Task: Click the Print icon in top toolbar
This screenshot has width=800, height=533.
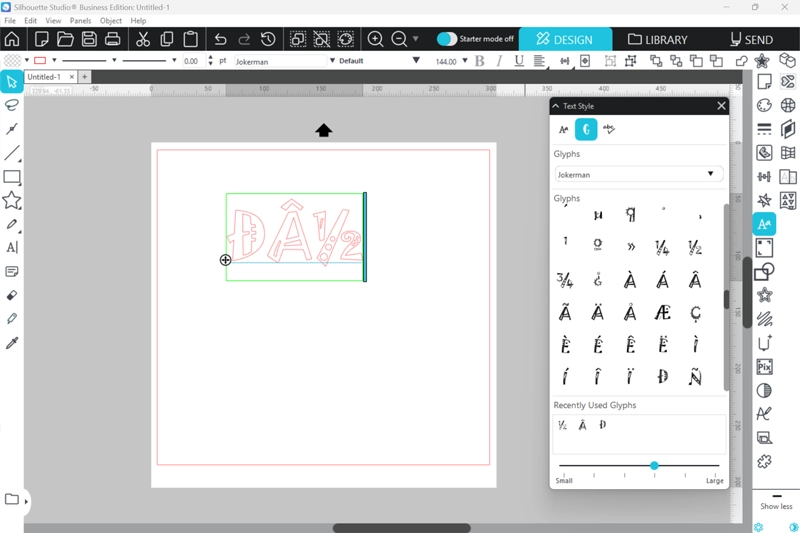Action: point(113,39)
